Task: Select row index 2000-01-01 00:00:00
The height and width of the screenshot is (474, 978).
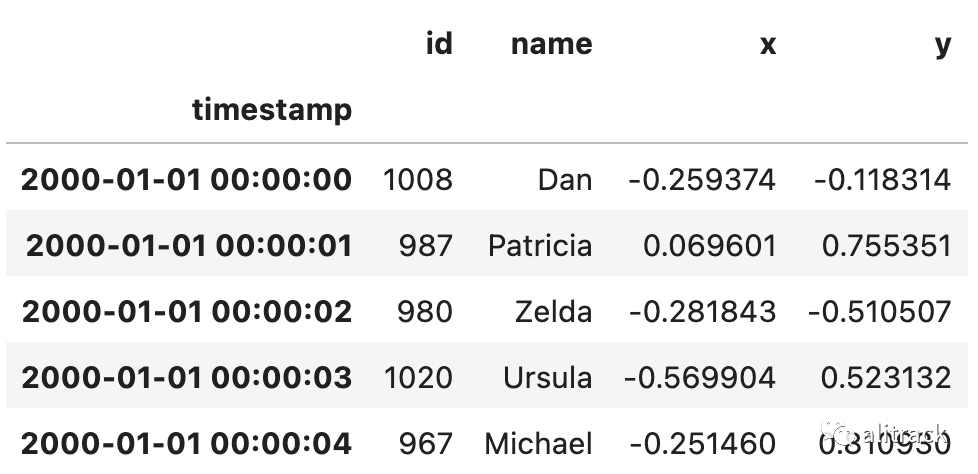Action: [187, 180]
